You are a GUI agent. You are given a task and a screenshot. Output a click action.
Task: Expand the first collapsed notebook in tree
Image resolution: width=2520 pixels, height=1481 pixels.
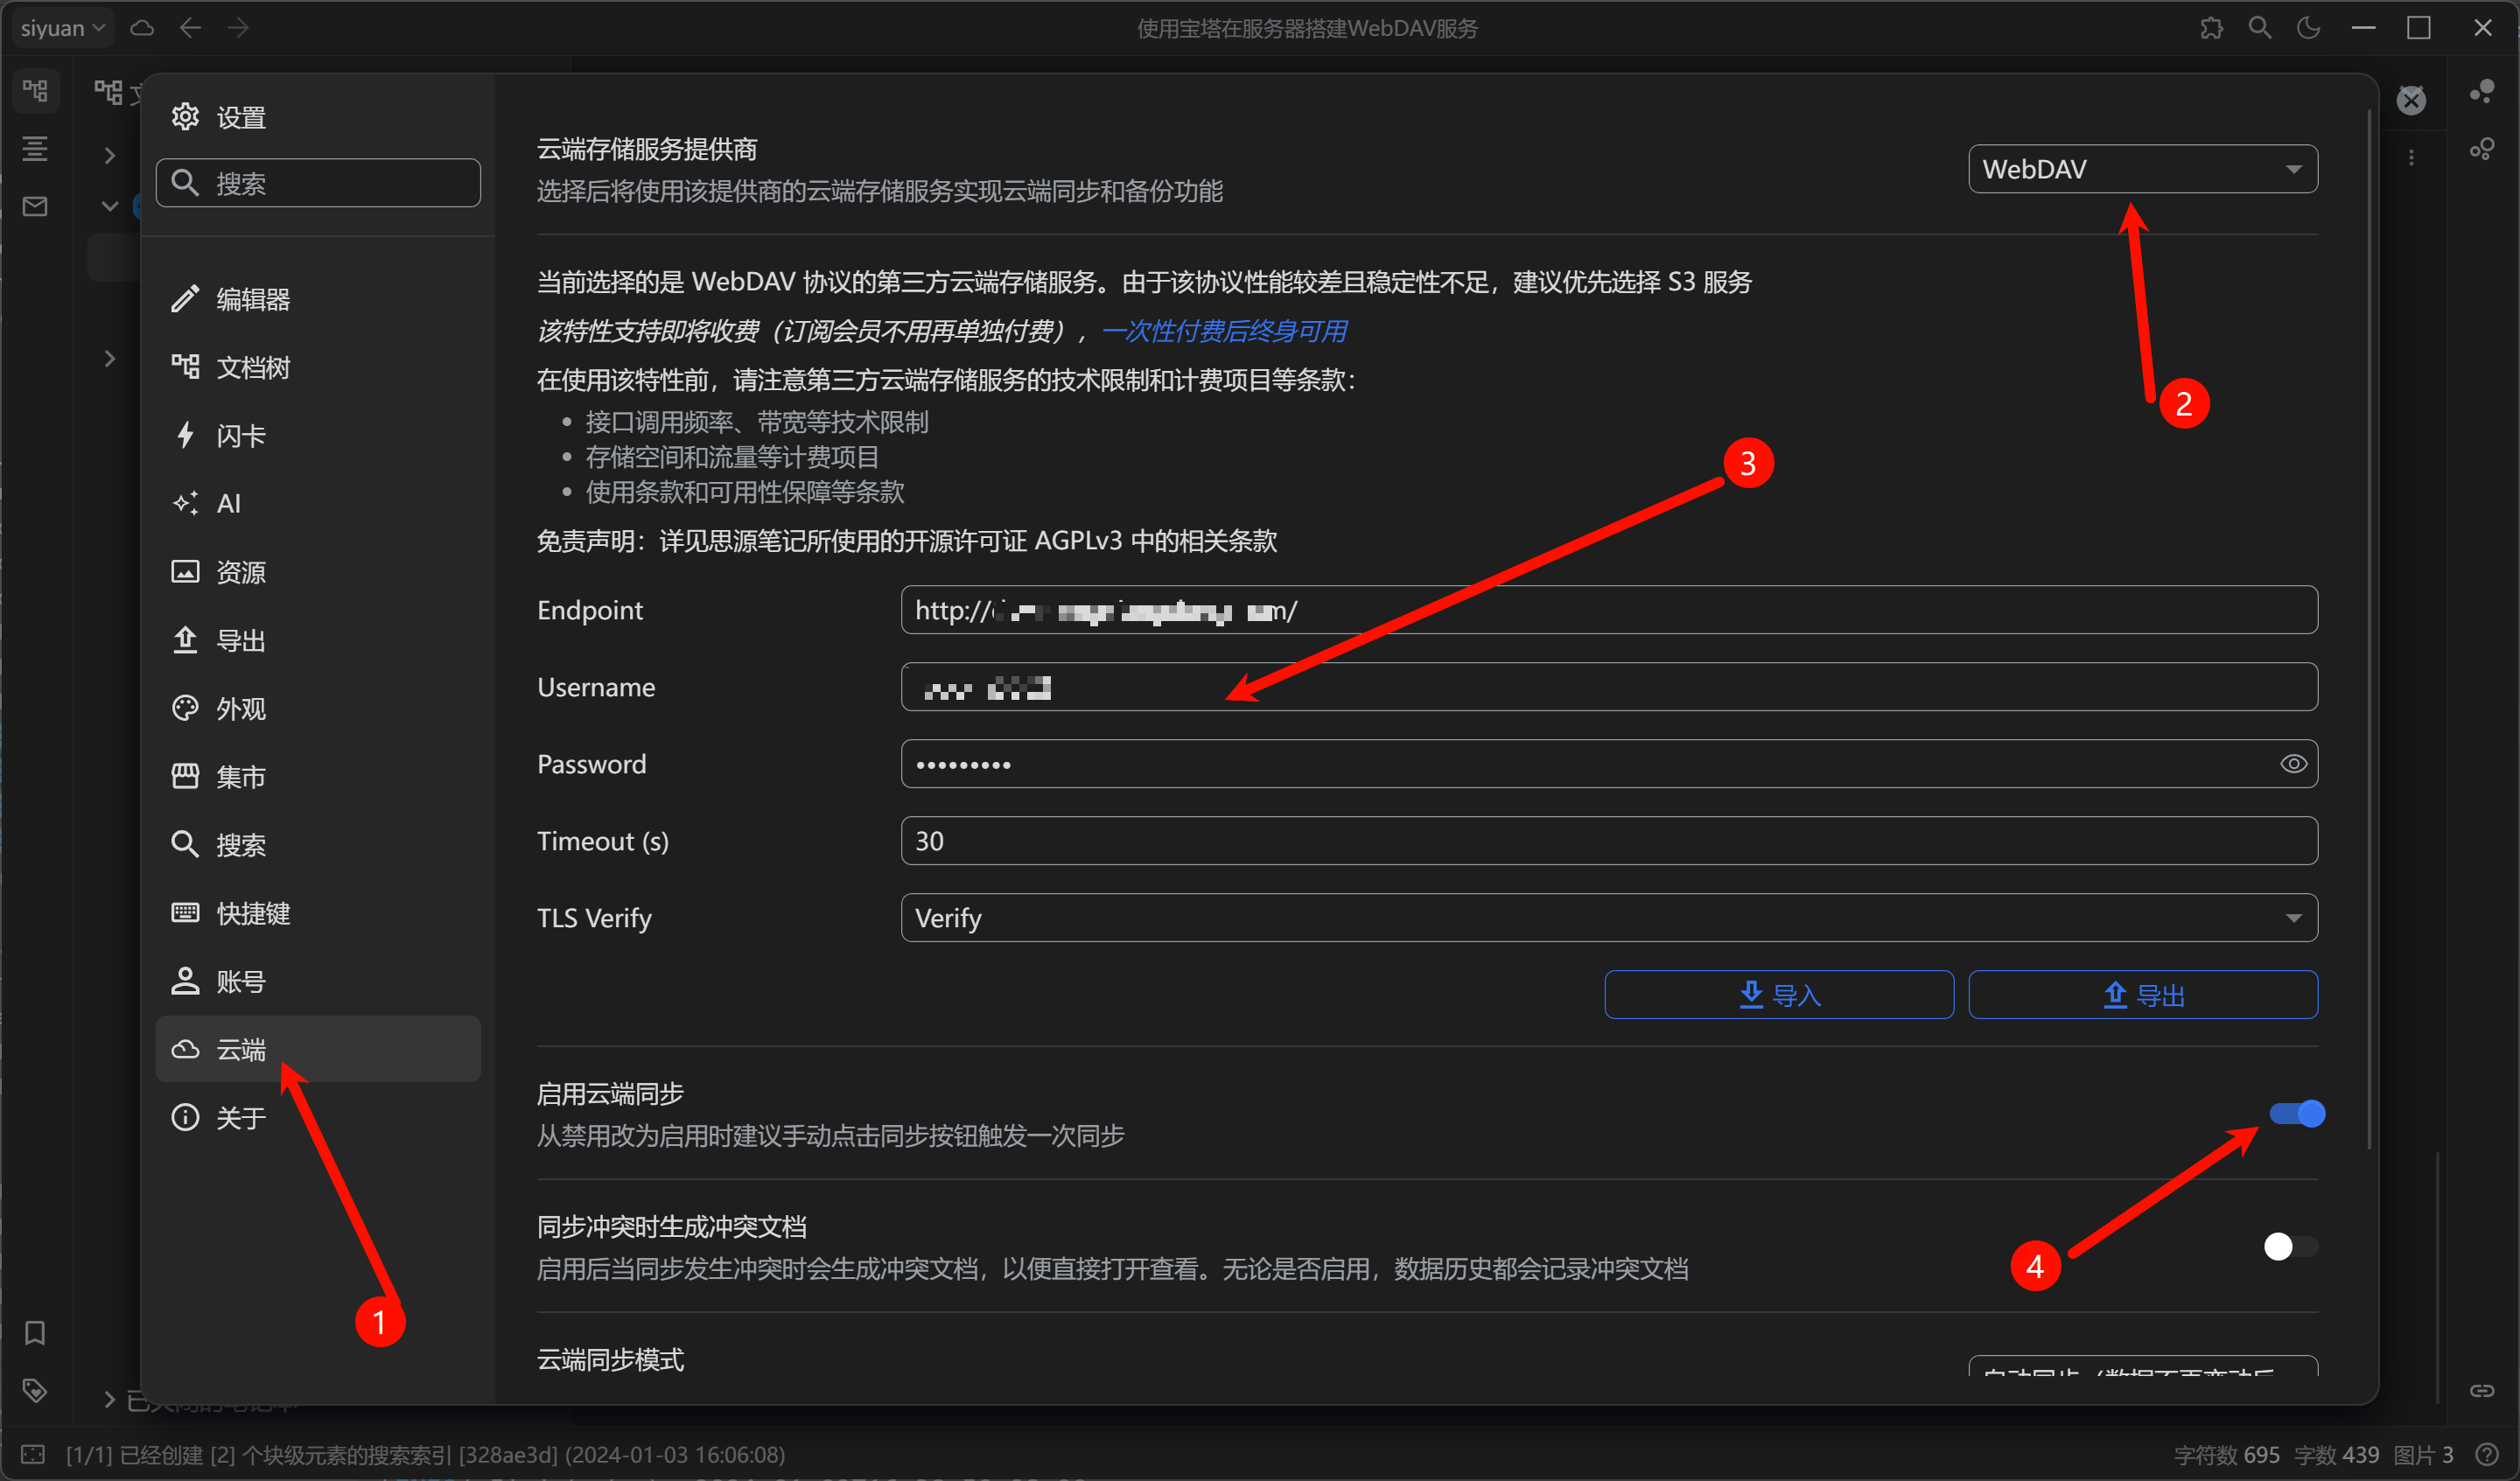click(x=110, y=156)
